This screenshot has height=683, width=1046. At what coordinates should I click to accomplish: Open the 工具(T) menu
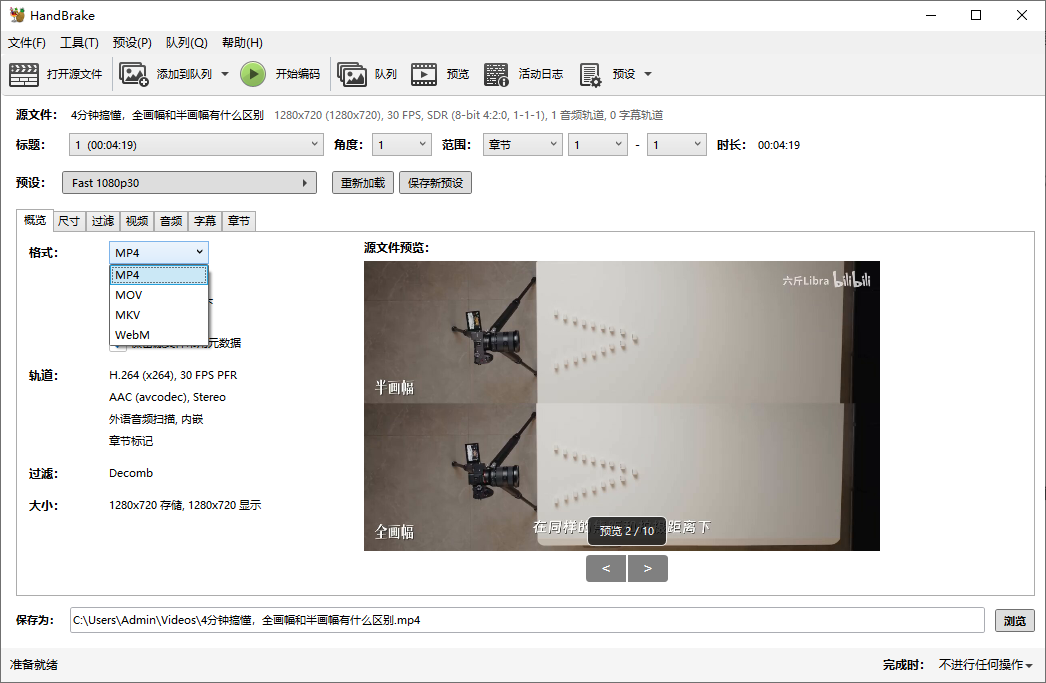tap(79, 43)
